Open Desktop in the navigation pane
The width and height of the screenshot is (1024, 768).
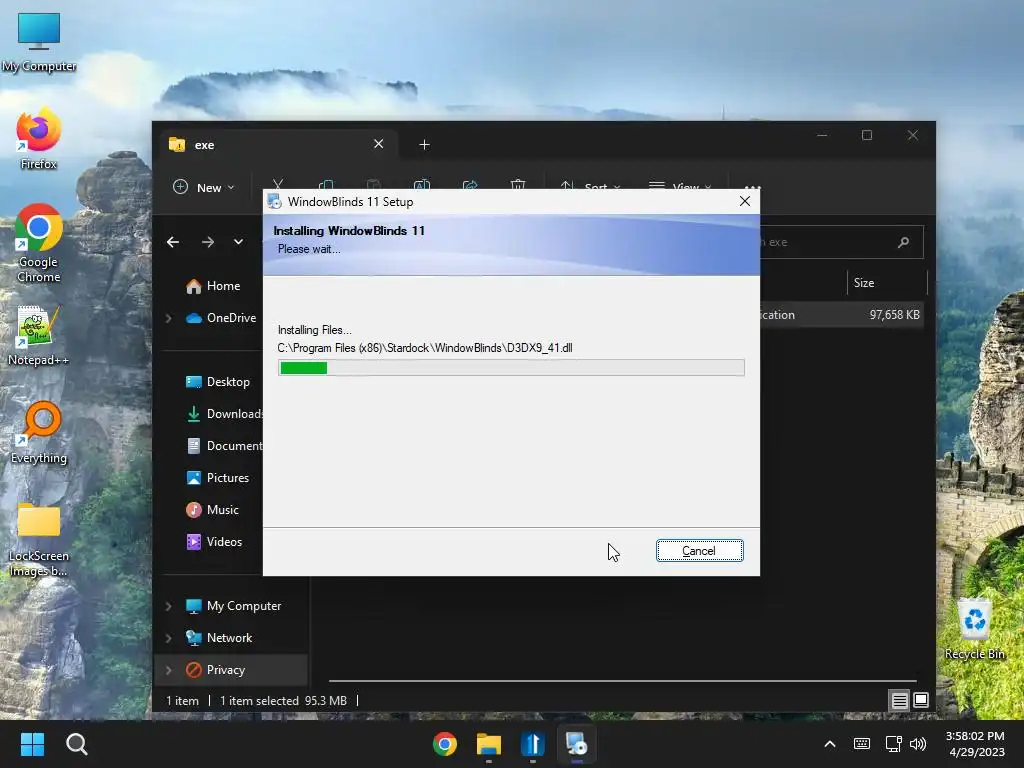(219, 382)
